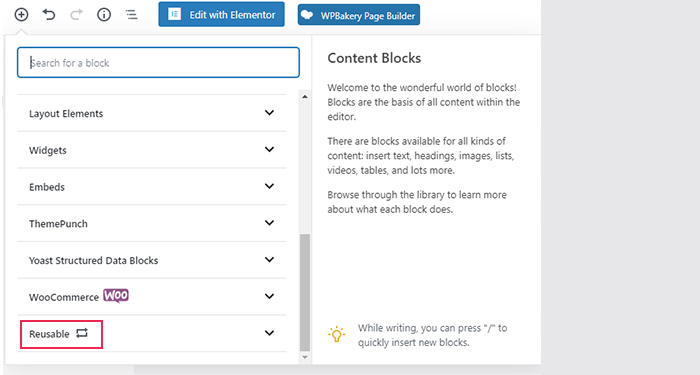Open the Block navigation list icon
The width and height of the screenshot is (700, 375).
tap(131, 15)
